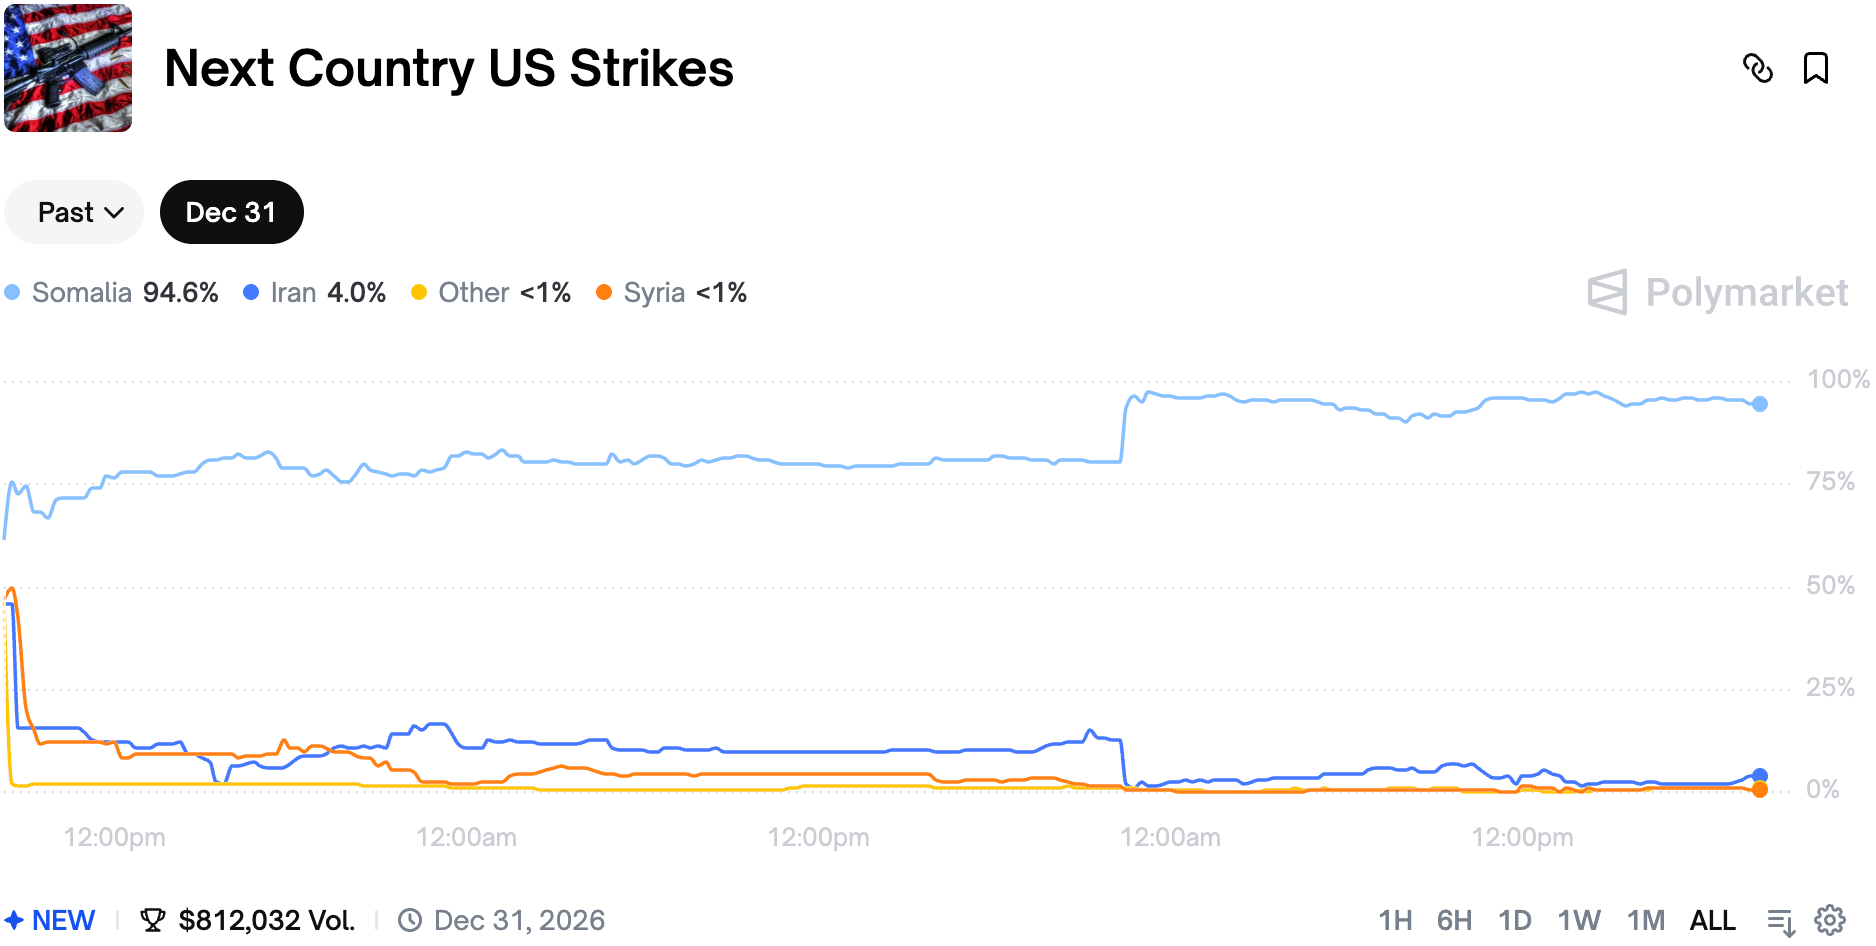Set chart range to 1D
The height and width of the screenshot is (946, 1876).
pyautogui.click(x=1514, y=920)
